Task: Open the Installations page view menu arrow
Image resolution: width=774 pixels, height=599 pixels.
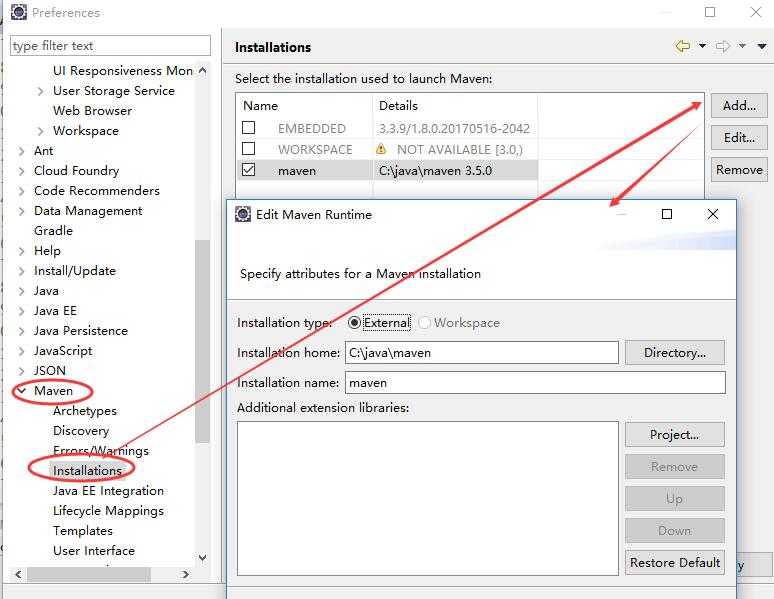Action: (762, 46)
